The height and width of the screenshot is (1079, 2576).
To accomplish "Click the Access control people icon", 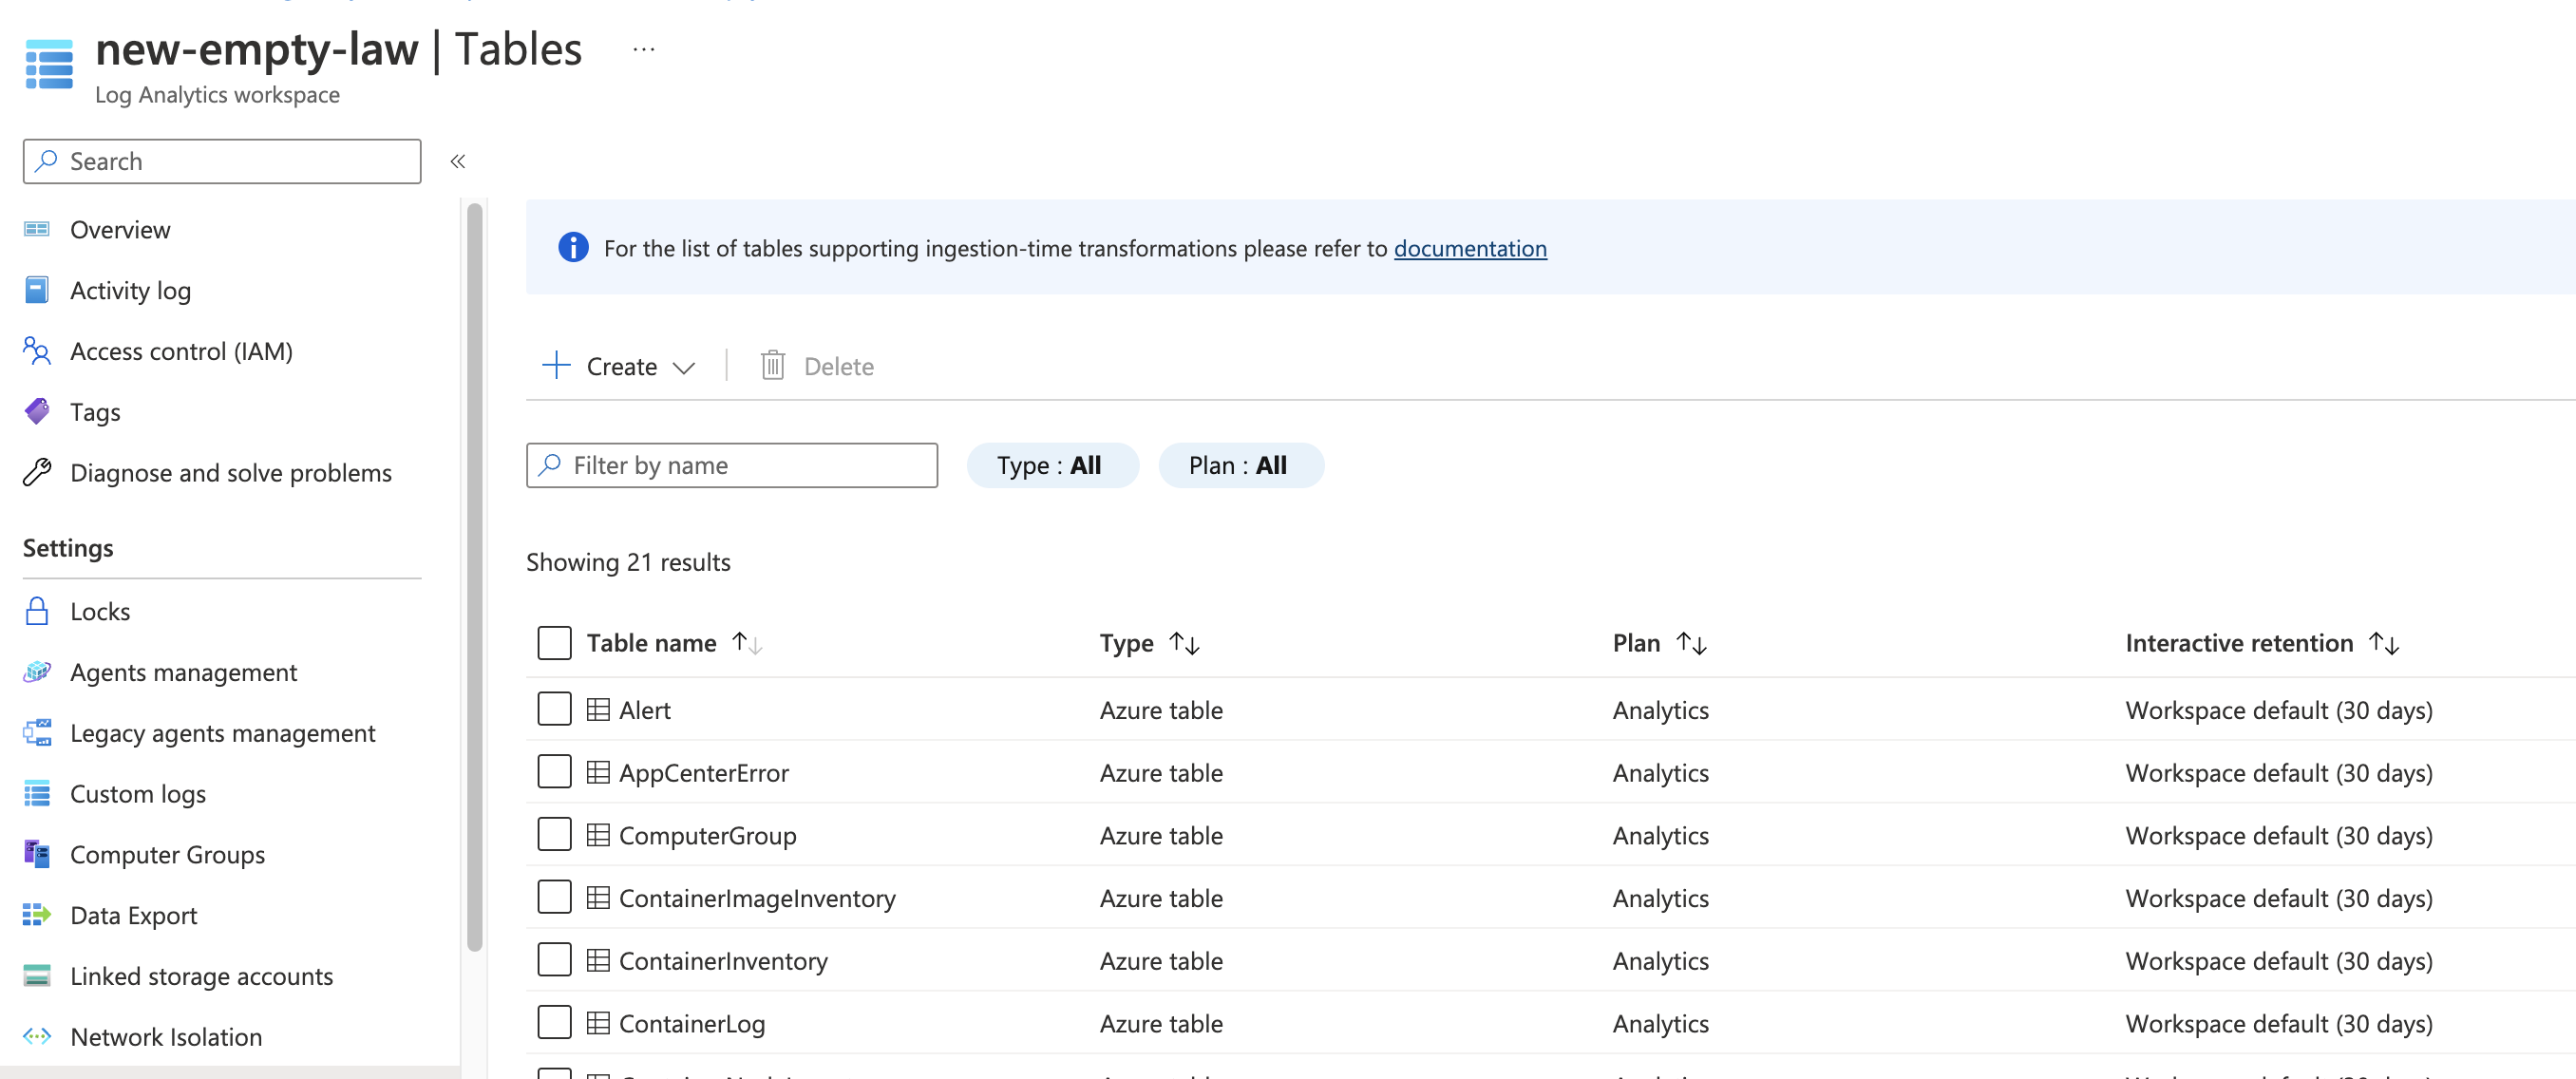I will 37,351.
